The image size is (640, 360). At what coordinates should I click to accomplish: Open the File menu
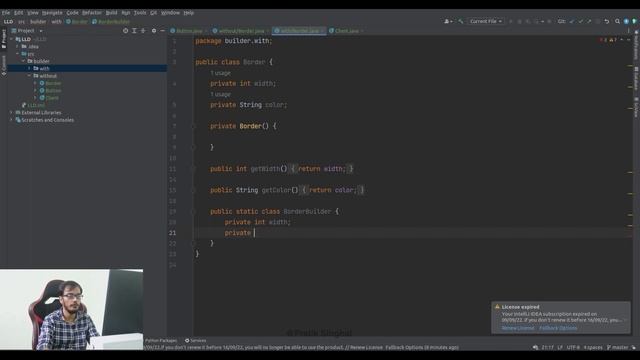6,13
